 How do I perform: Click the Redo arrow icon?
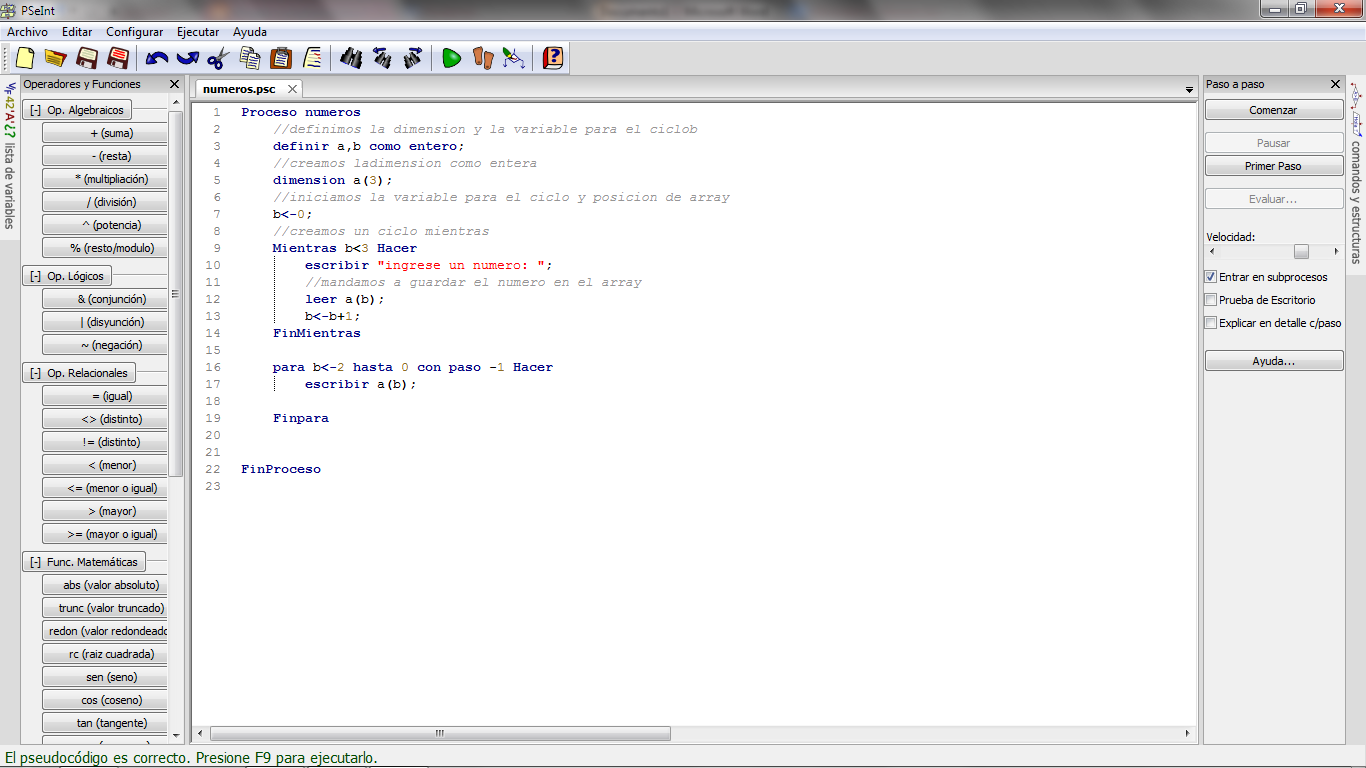186,58
